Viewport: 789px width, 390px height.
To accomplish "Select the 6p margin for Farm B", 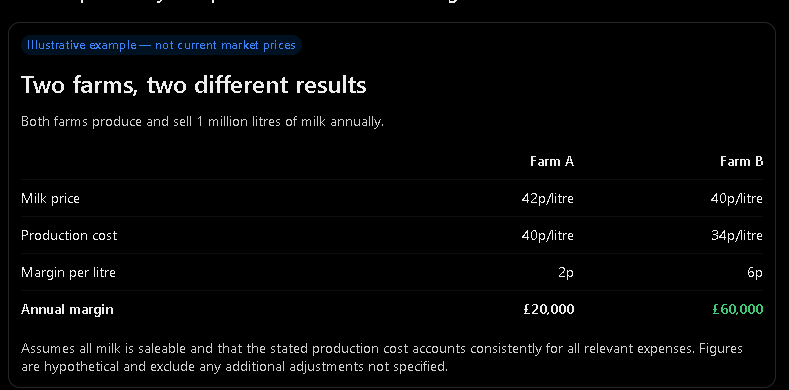I will pos(755,273).
